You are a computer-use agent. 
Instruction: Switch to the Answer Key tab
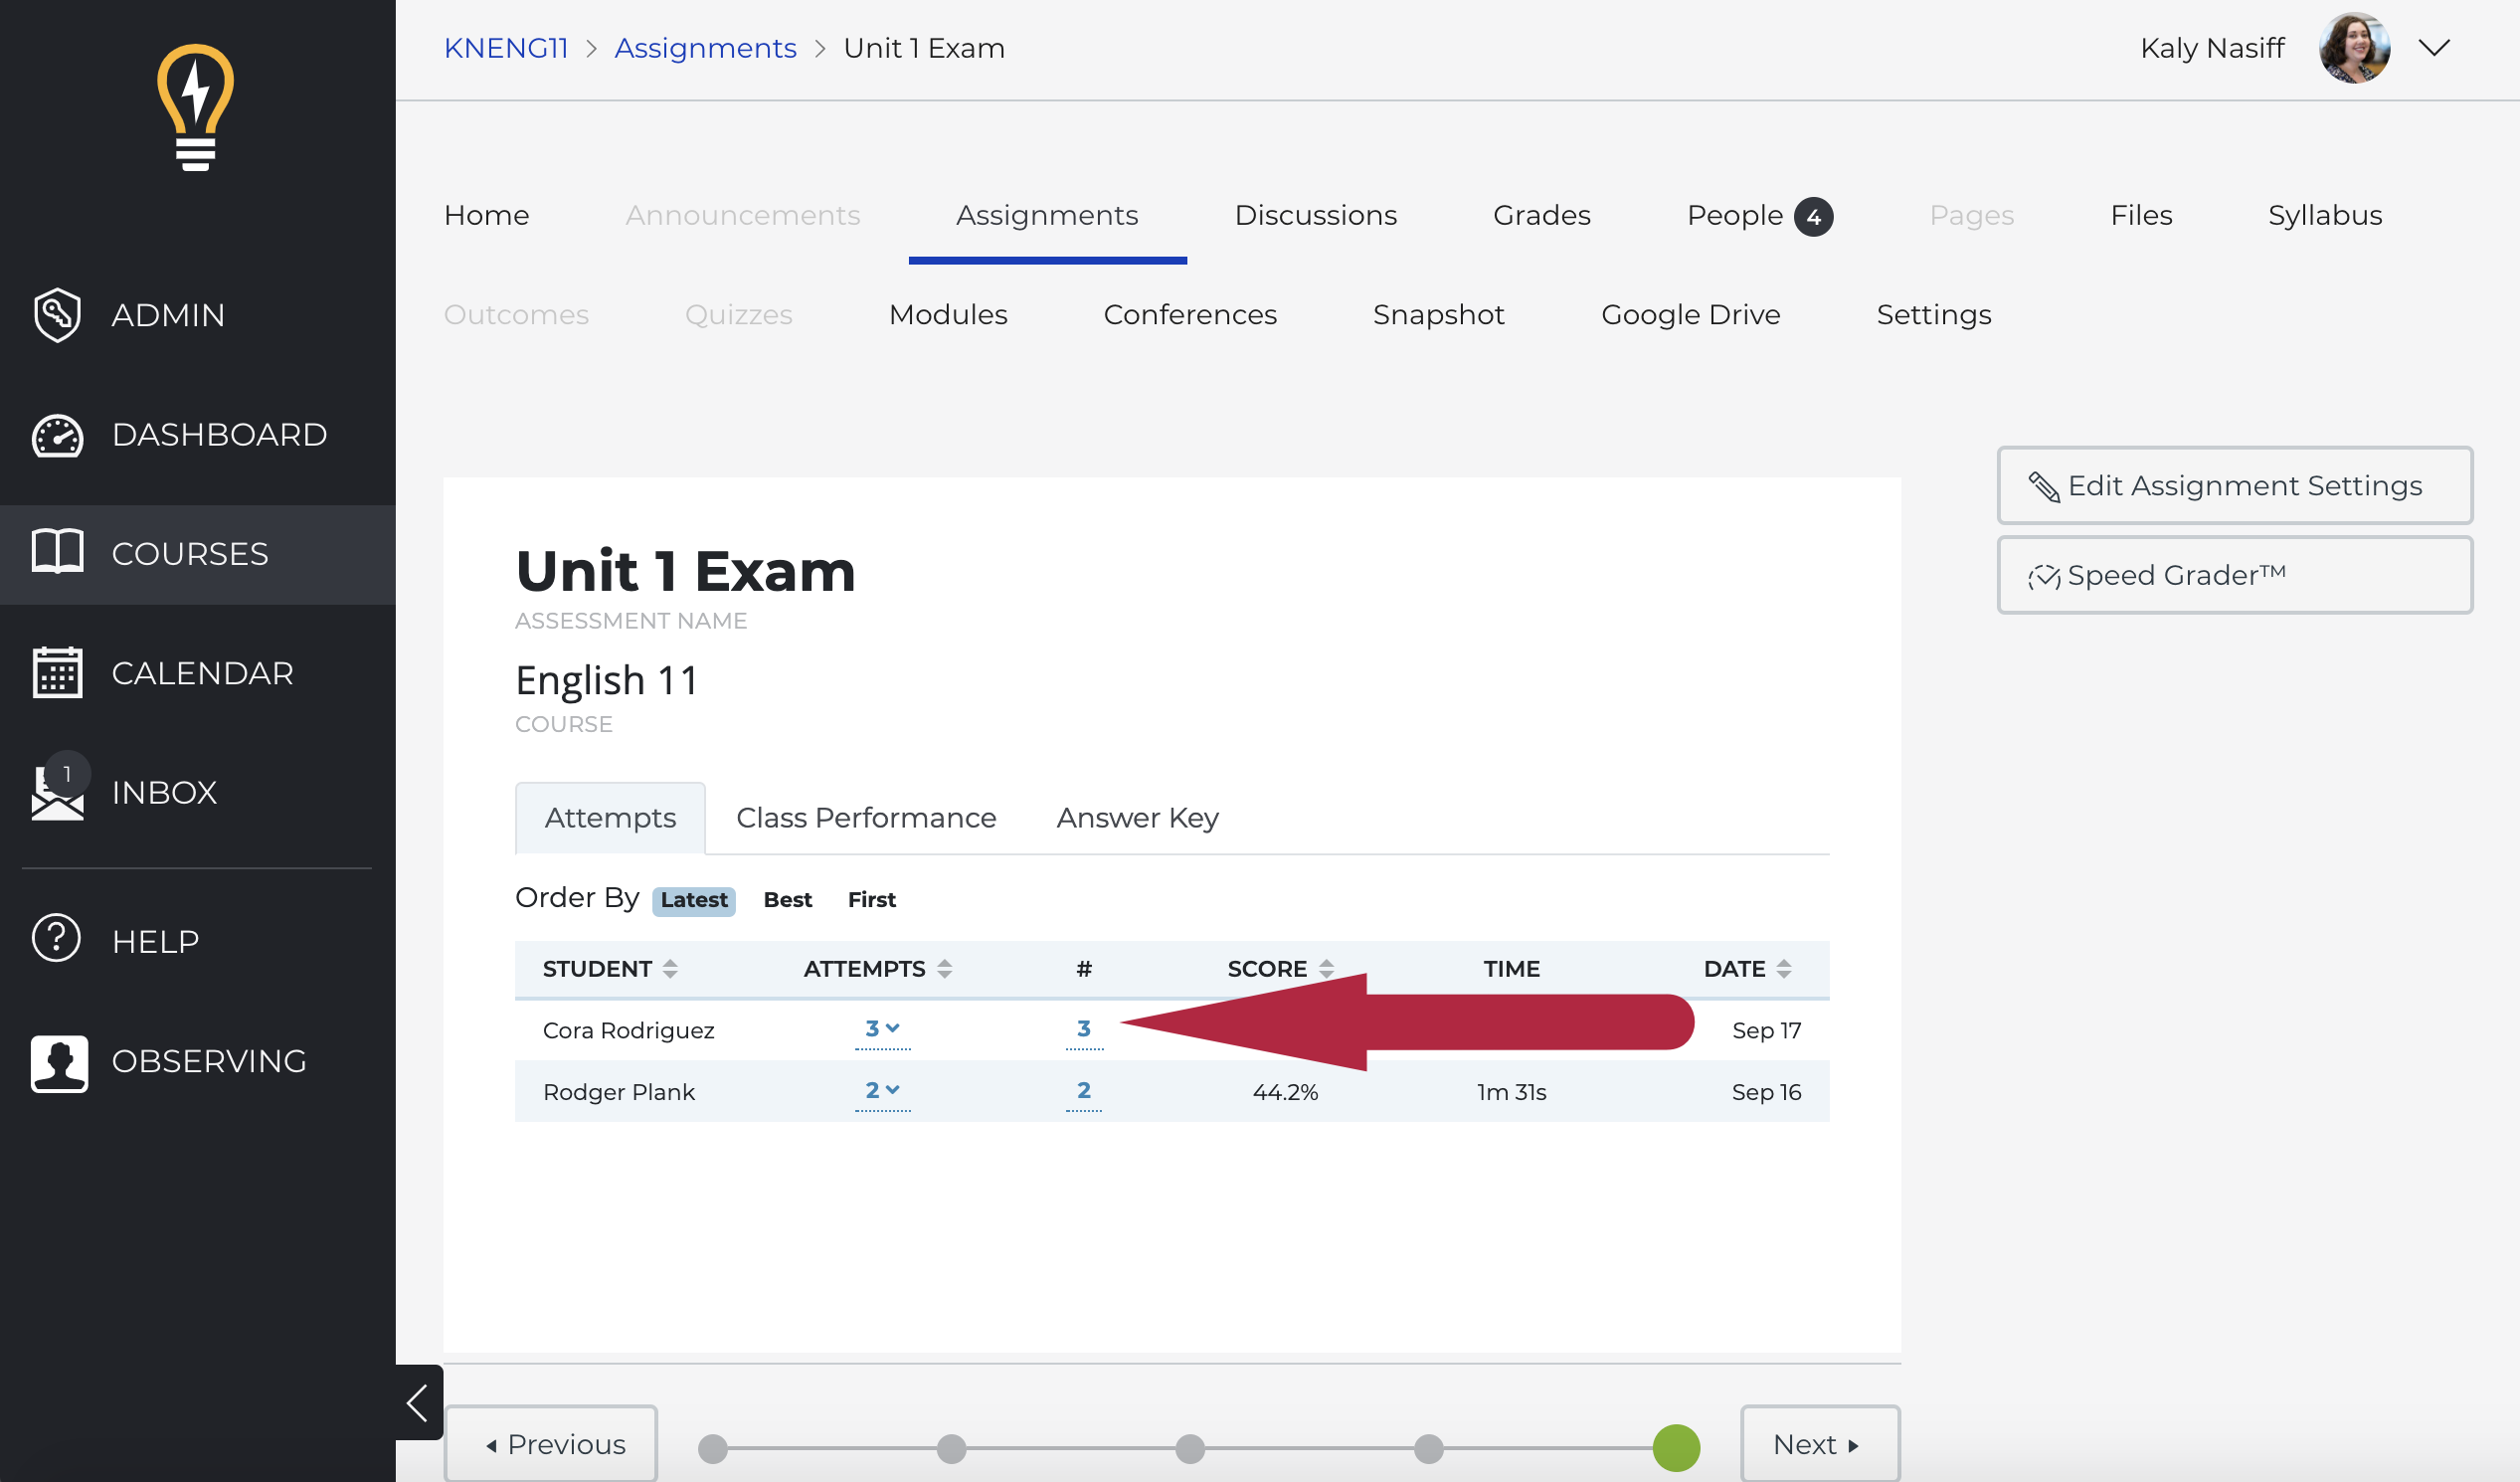(1138, 818)
